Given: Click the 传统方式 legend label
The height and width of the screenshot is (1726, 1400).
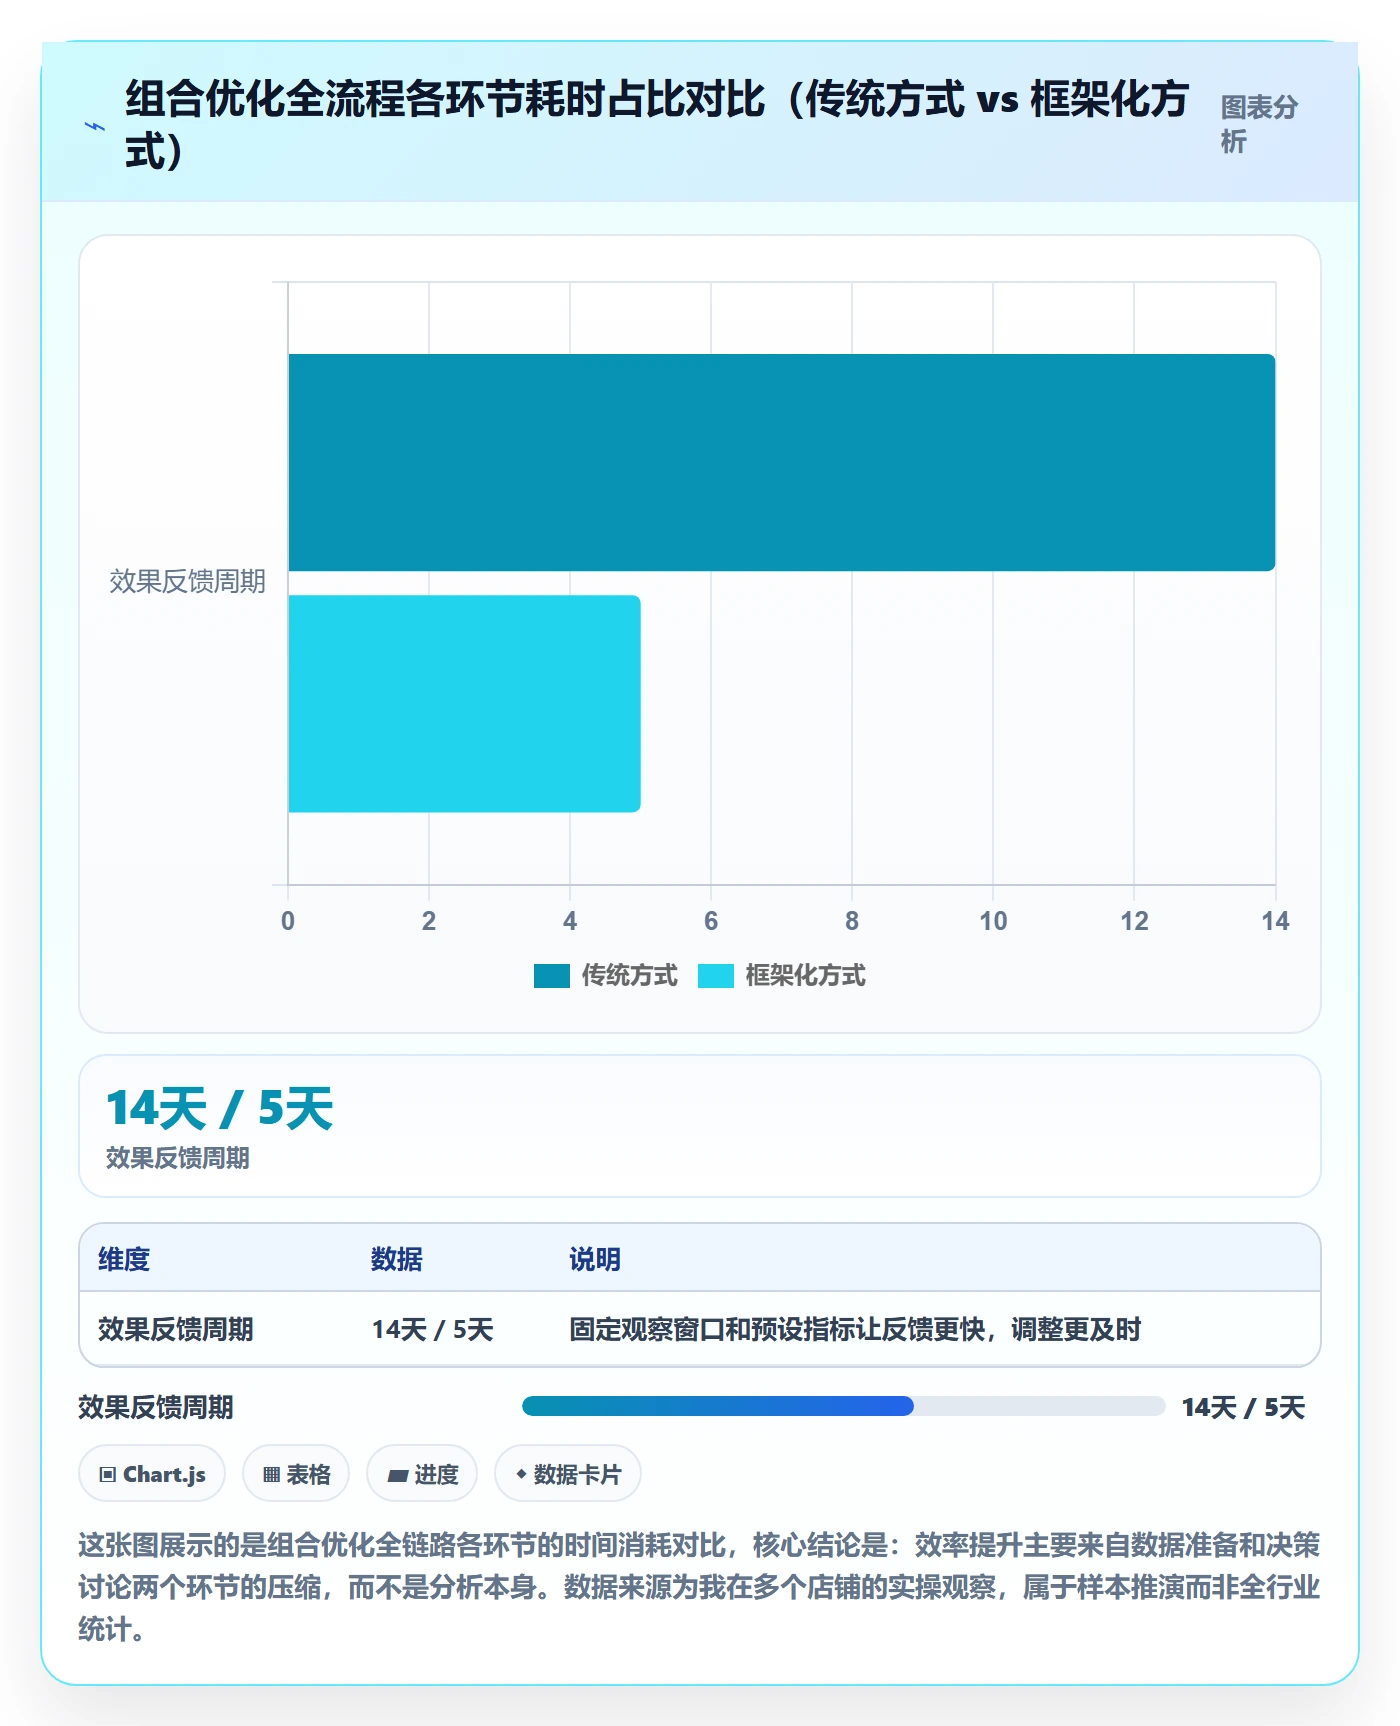Looking at the screenshot, I should 629,976.
